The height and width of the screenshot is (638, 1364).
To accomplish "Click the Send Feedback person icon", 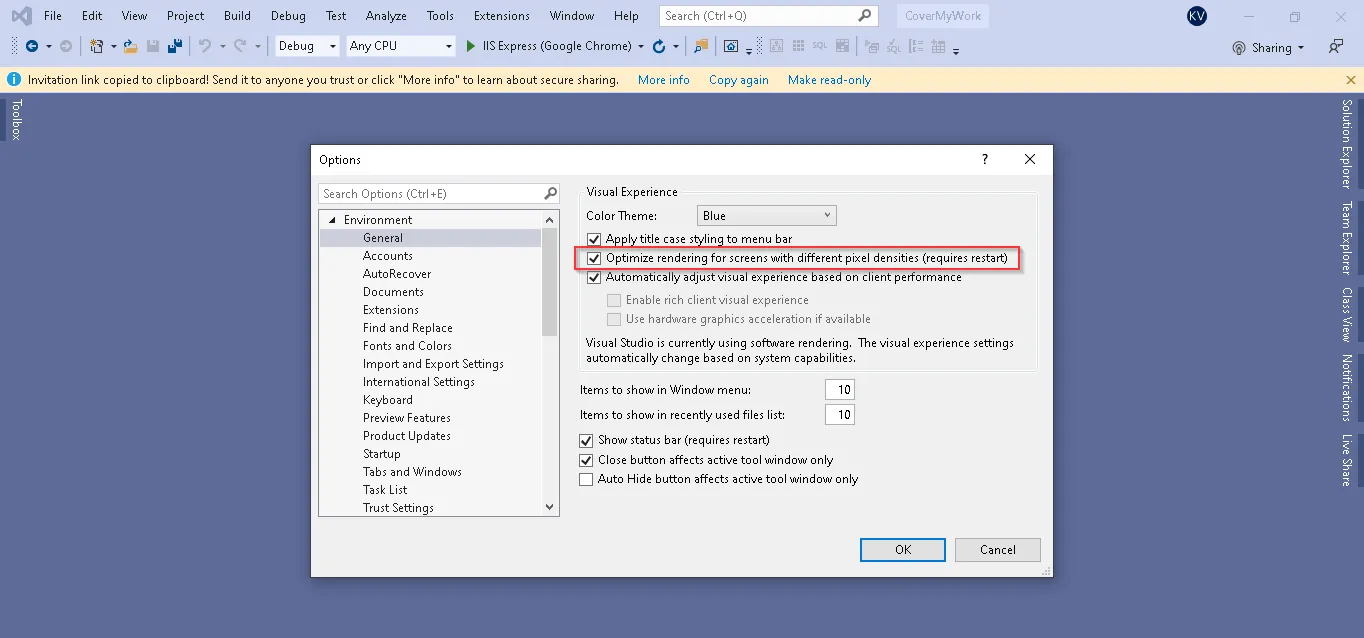I will point(1336,47).
